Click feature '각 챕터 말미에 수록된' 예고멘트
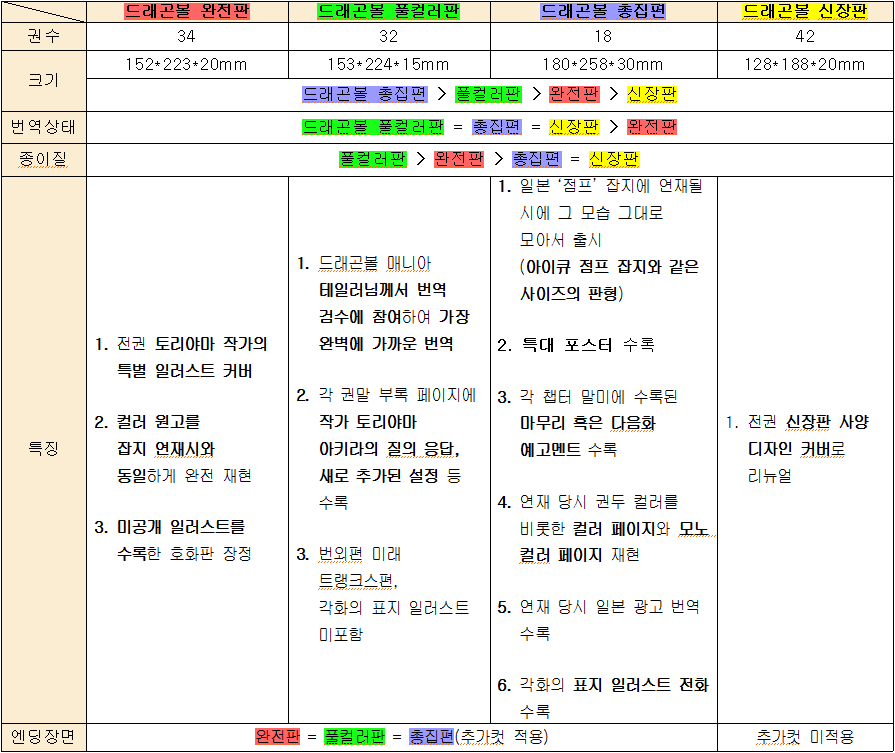895x753 pixels. tap(588, 423)
